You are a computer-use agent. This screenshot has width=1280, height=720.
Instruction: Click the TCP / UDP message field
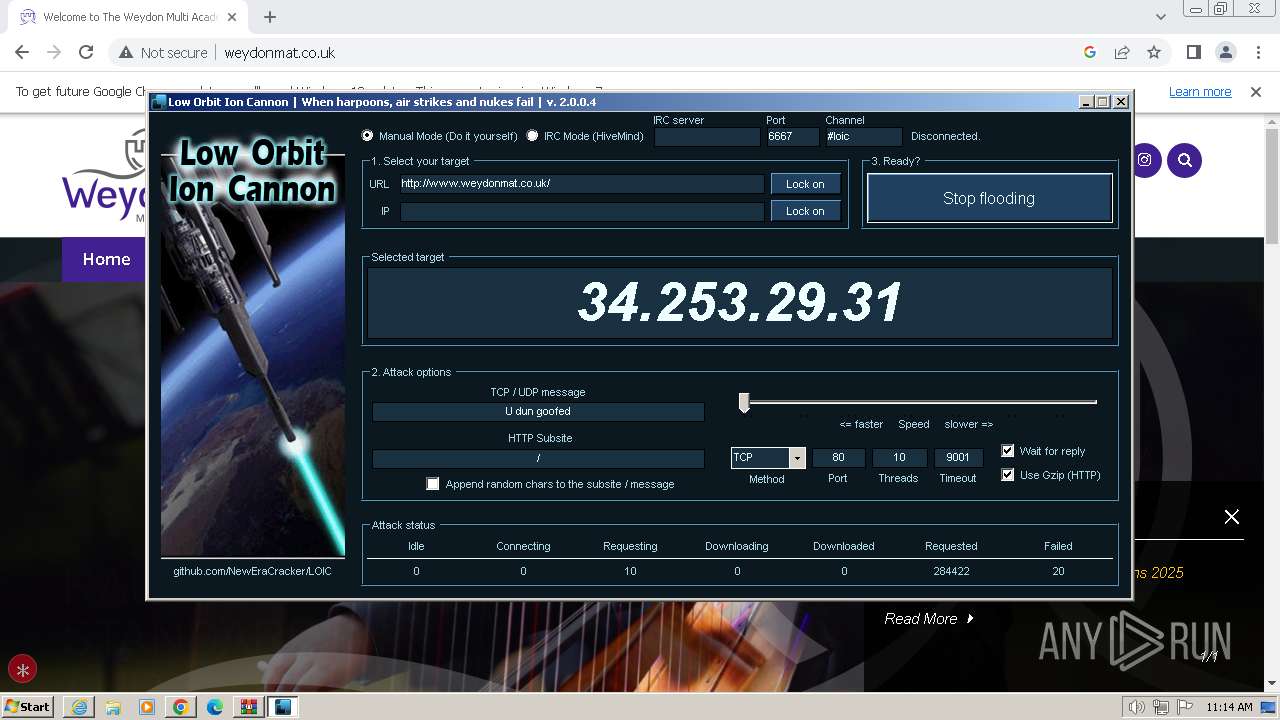tap(538, 411)
